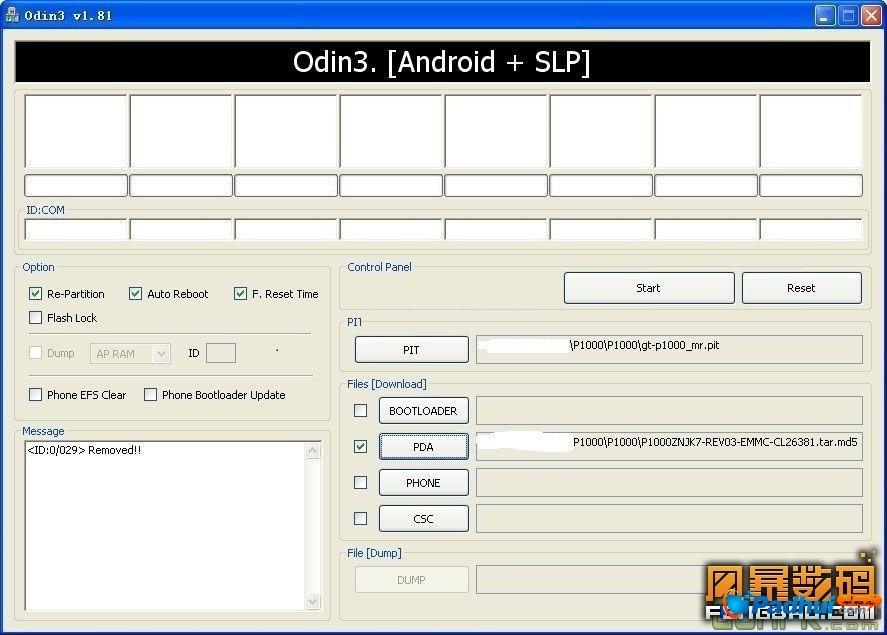
Task: Tick the BOOTLOADER file checkbox
Action: (x=360, y=411)
